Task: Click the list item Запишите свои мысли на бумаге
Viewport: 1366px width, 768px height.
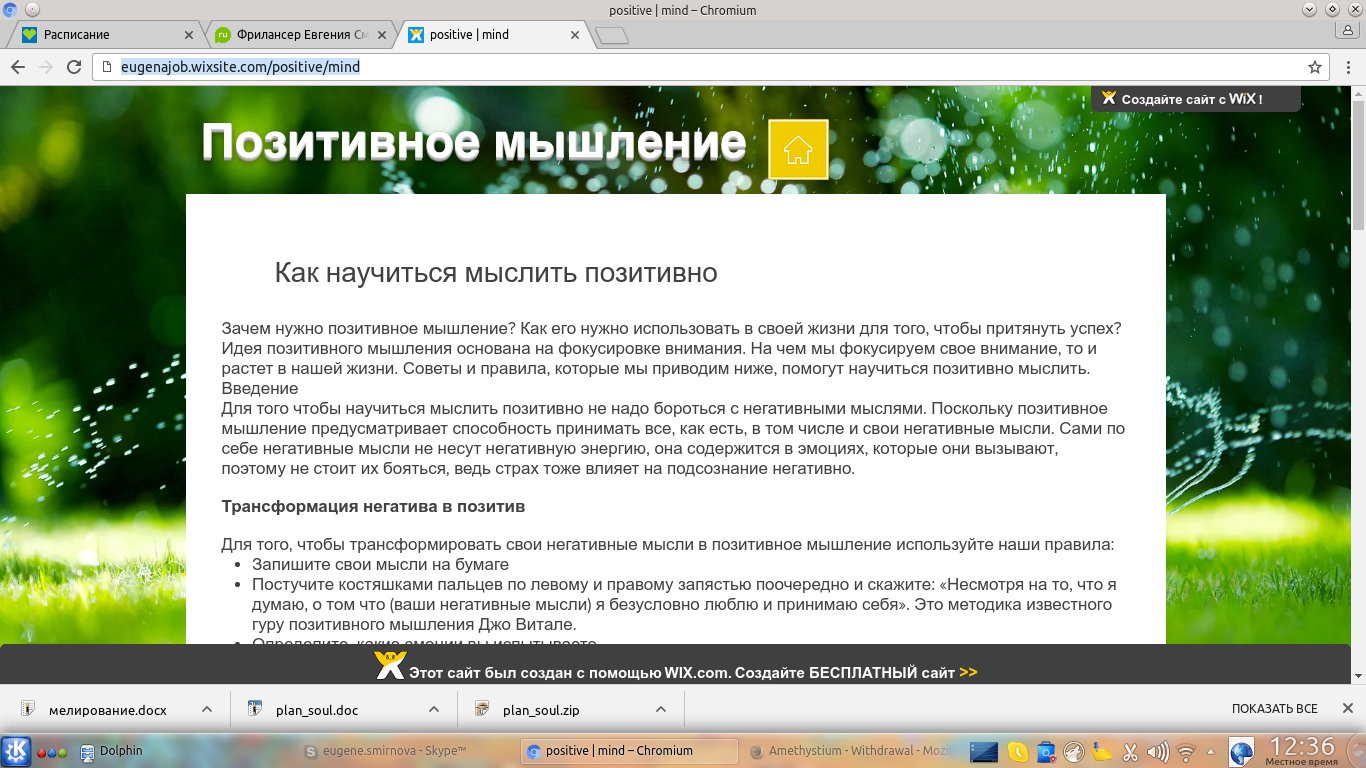Action: [x=381, y=565]
